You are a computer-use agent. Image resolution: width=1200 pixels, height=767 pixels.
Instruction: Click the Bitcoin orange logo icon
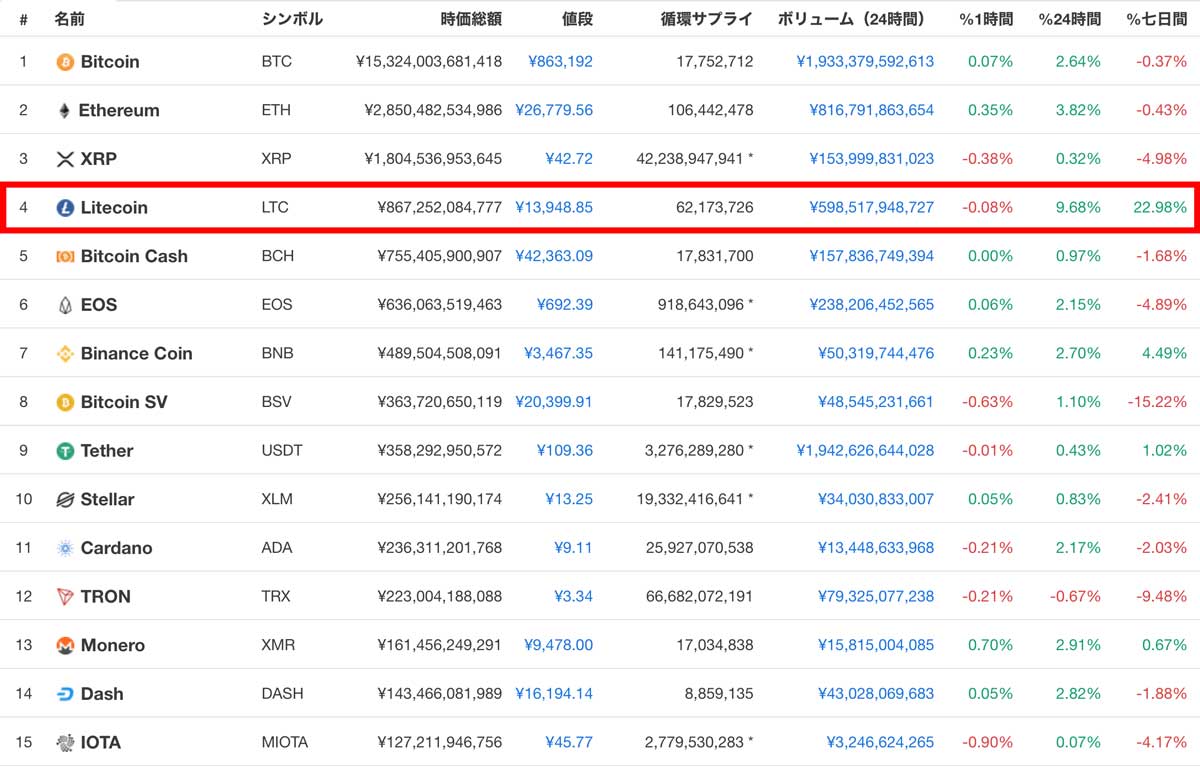click(x=65, y=62)
